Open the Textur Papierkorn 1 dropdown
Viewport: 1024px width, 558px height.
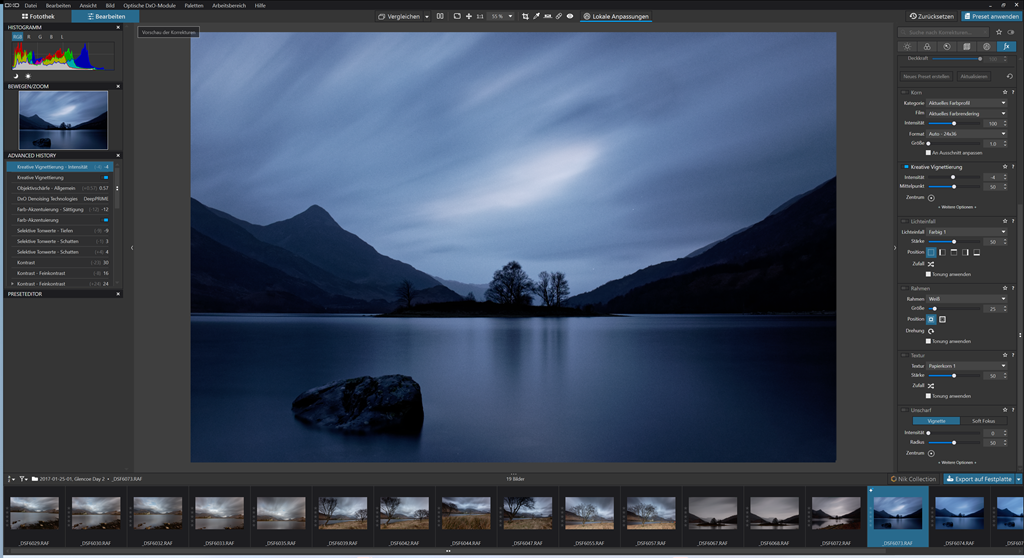(x=966, y=366)
